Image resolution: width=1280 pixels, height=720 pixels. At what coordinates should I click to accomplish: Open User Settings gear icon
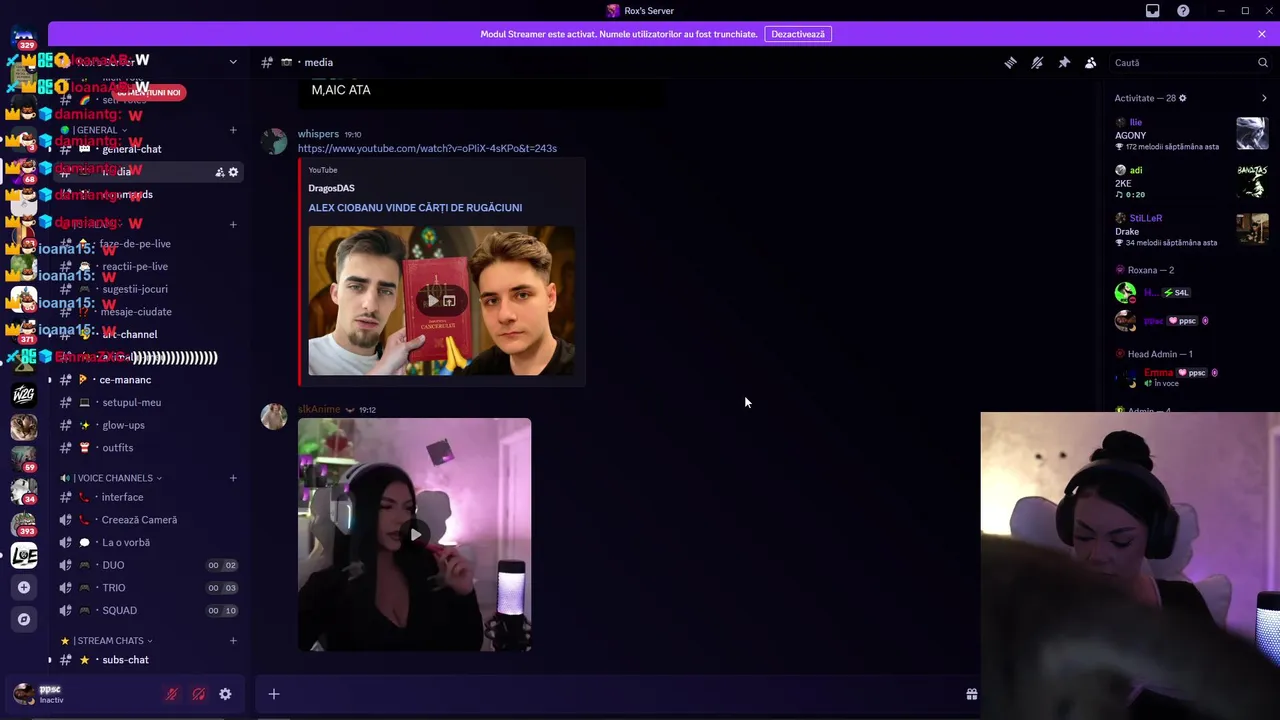(x=225, y=694)
